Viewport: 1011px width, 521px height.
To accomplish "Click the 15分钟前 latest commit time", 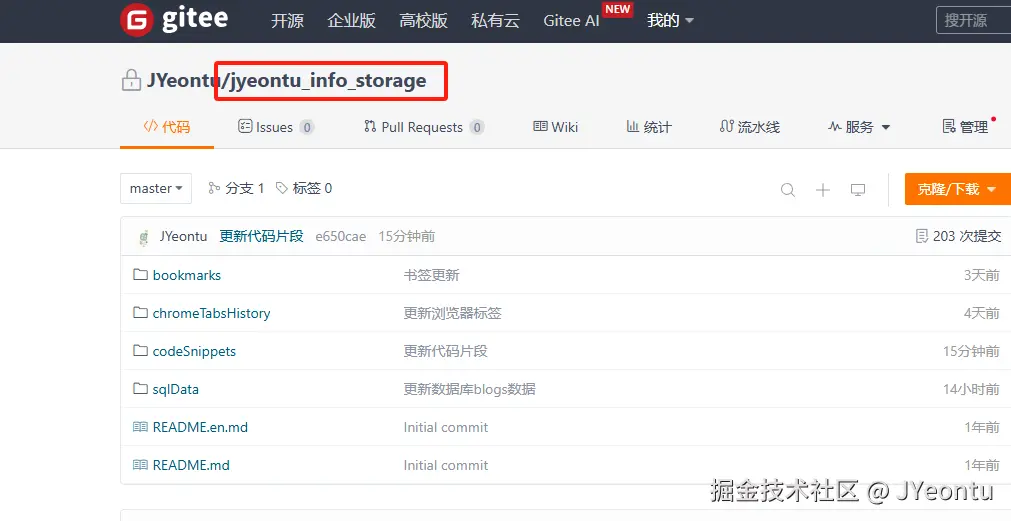I will (406, 237).
